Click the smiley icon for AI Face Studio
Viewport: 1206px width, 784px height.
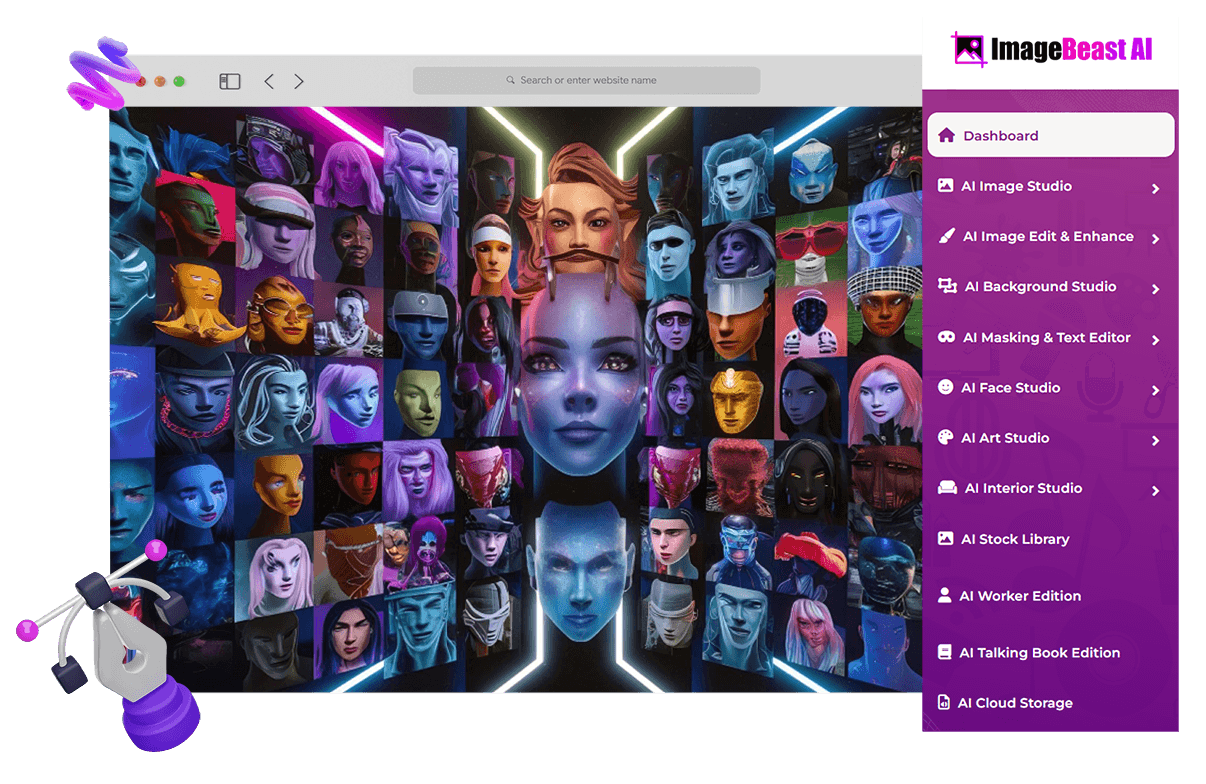point(945,387)
